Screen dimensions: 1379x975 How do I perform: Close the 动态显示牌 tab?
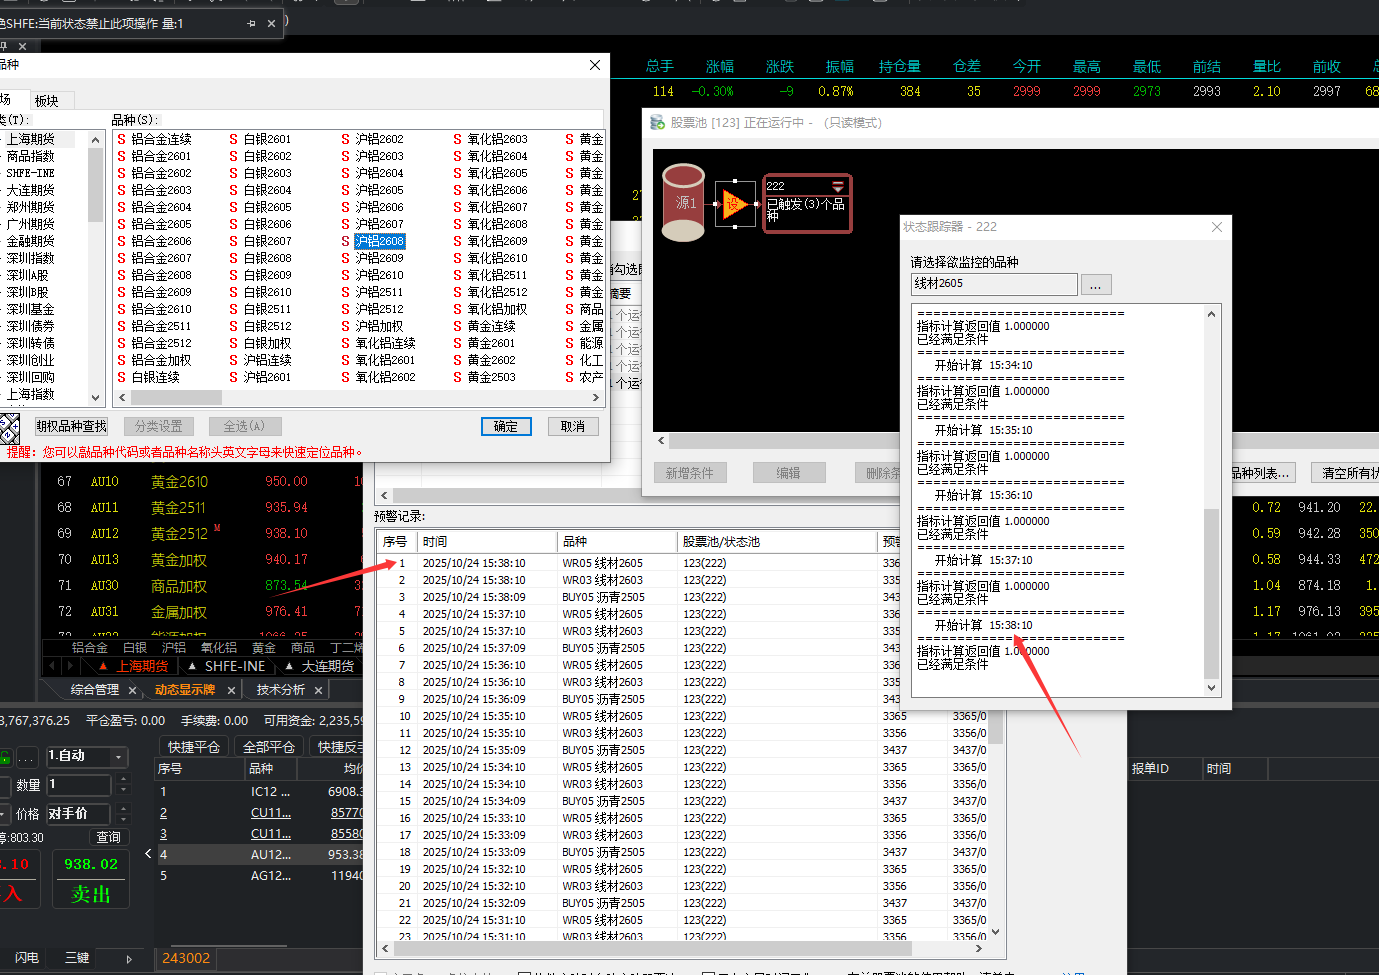[231, 690]
